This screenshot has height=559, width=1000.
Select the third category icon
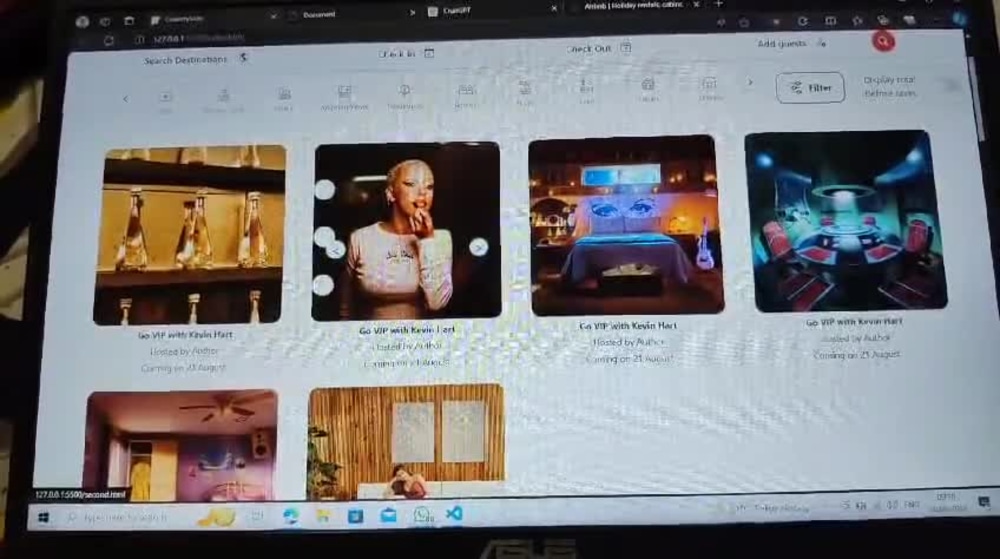[x=284, y=99]
